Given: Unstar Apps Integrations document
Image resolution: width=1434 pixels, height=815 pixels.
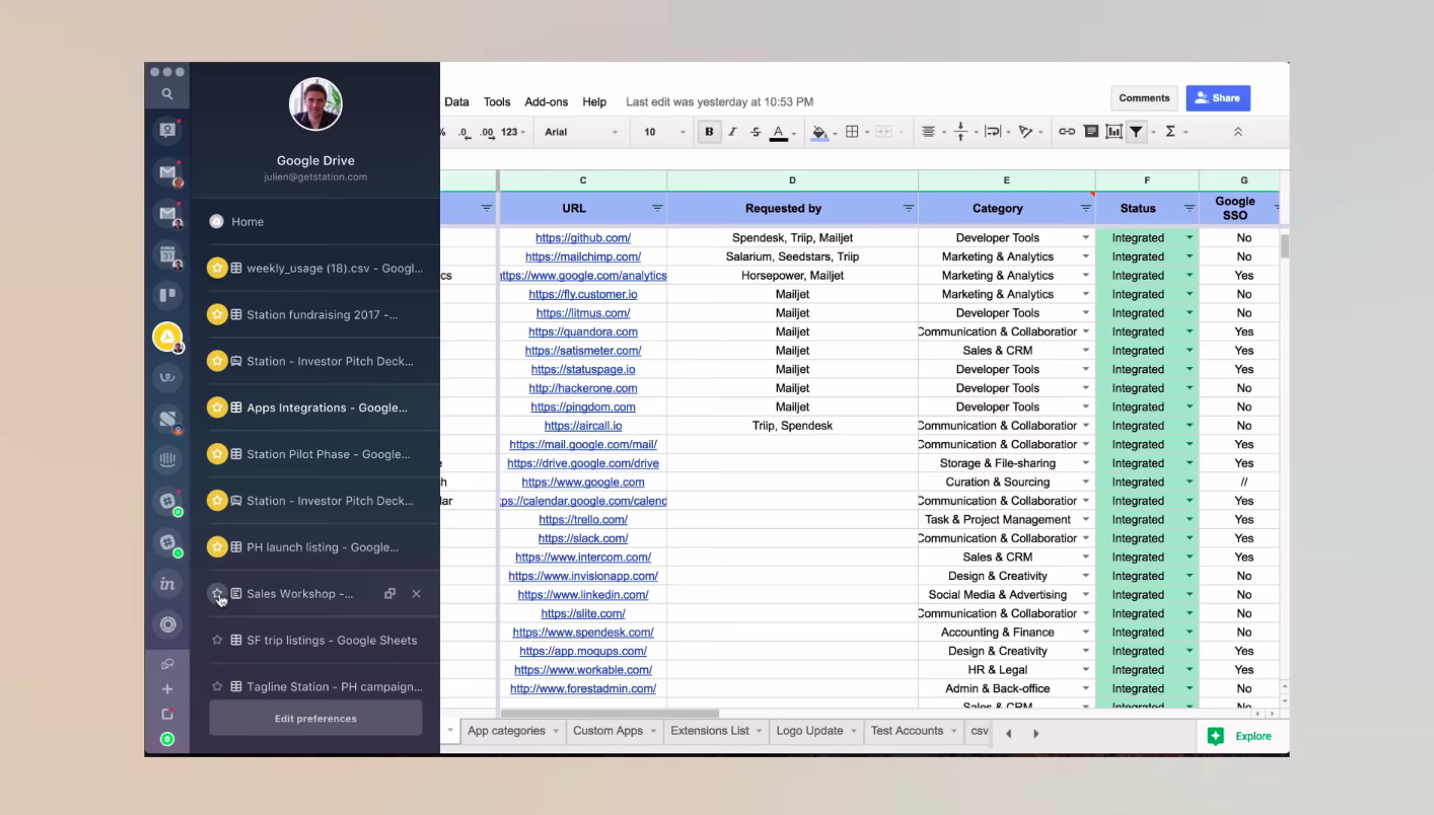Looking at the screenshot, I should point(217,408).
